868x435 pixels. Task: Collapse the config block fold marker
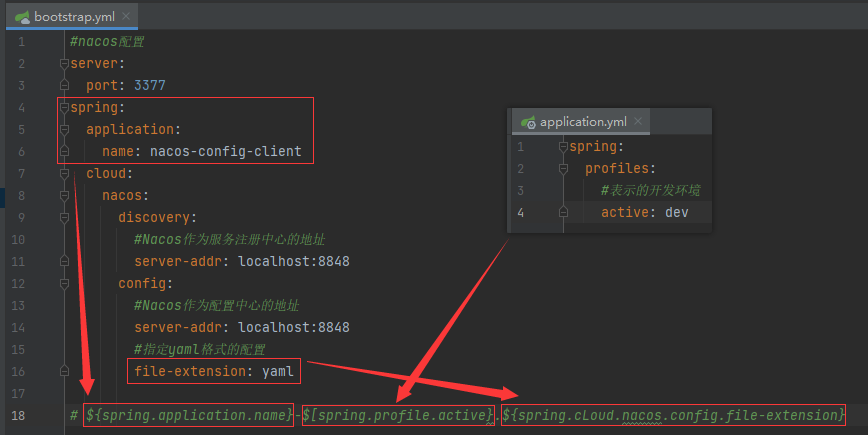64,283
